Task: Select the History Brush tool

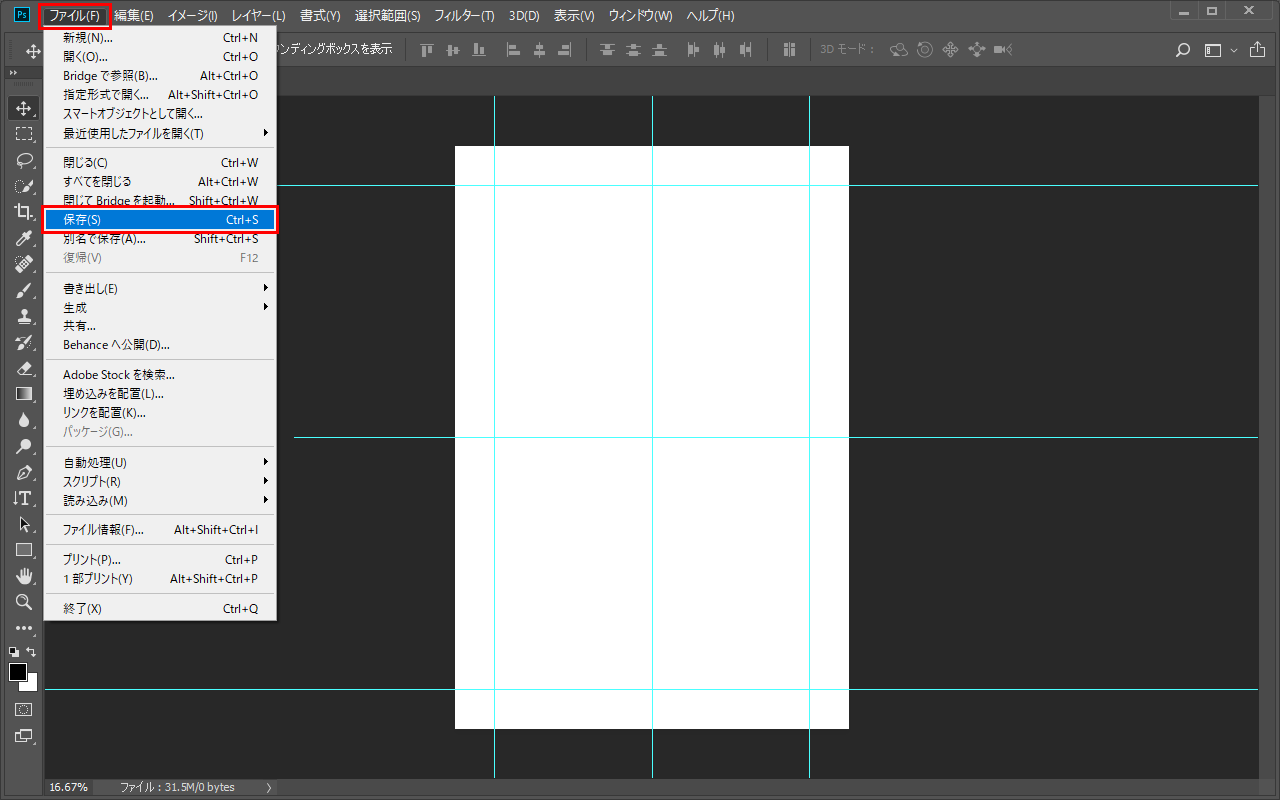Action: 24,342
